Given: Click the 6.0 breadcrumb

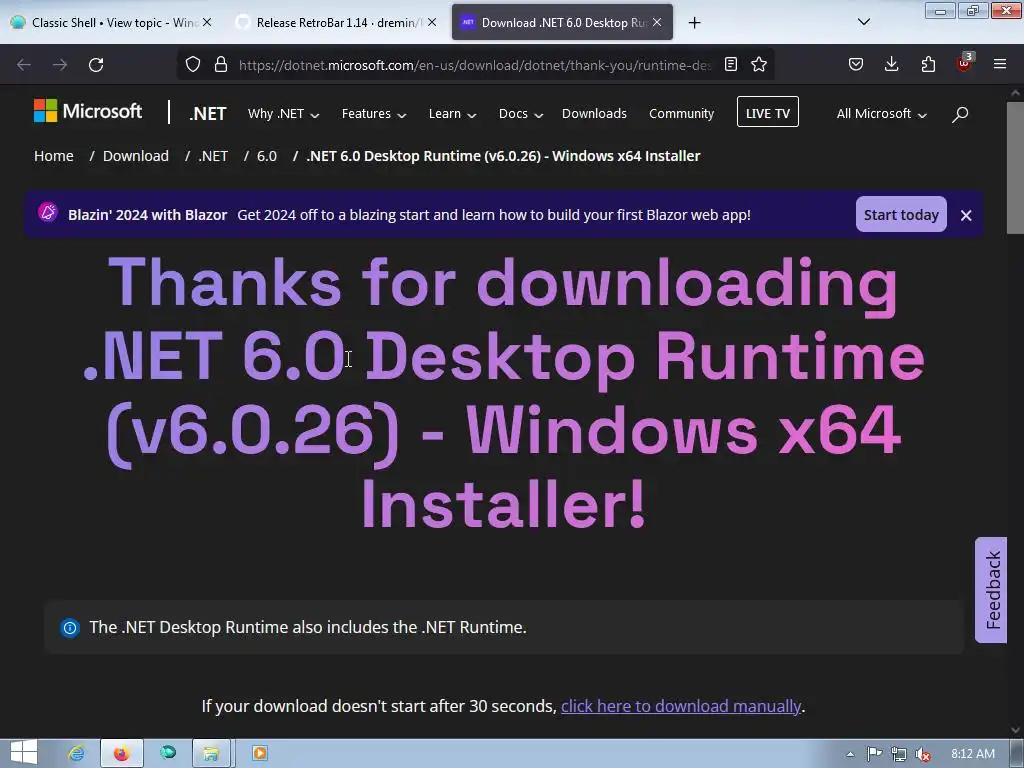Looking at the screenshot, I should [266, 156].
